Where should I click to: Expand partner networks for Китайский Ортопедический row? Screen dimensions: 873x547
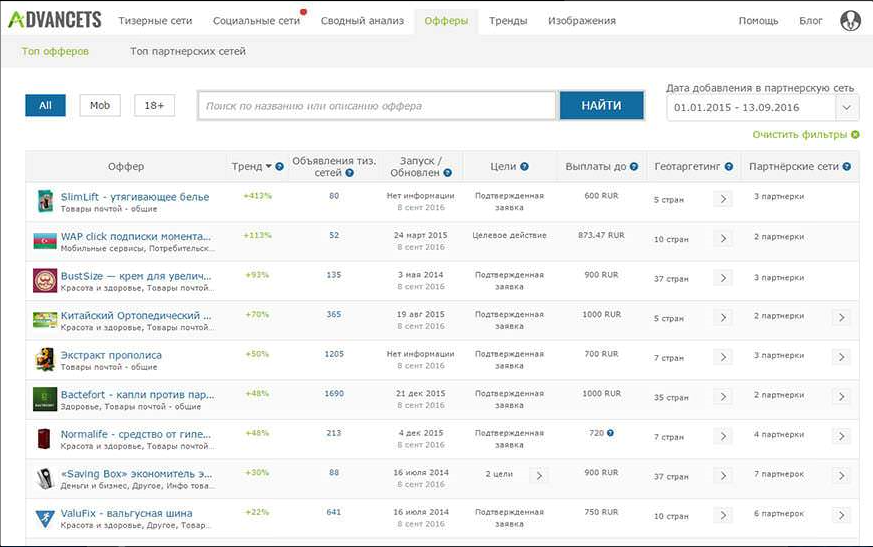point(841,318)
